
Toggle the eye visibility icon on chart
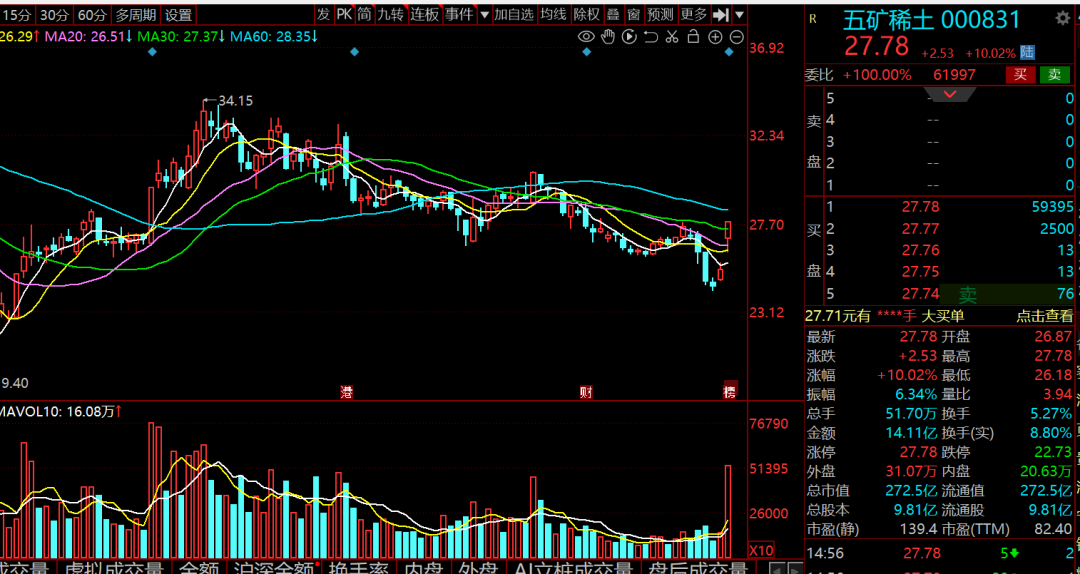(x=587, y=37)
